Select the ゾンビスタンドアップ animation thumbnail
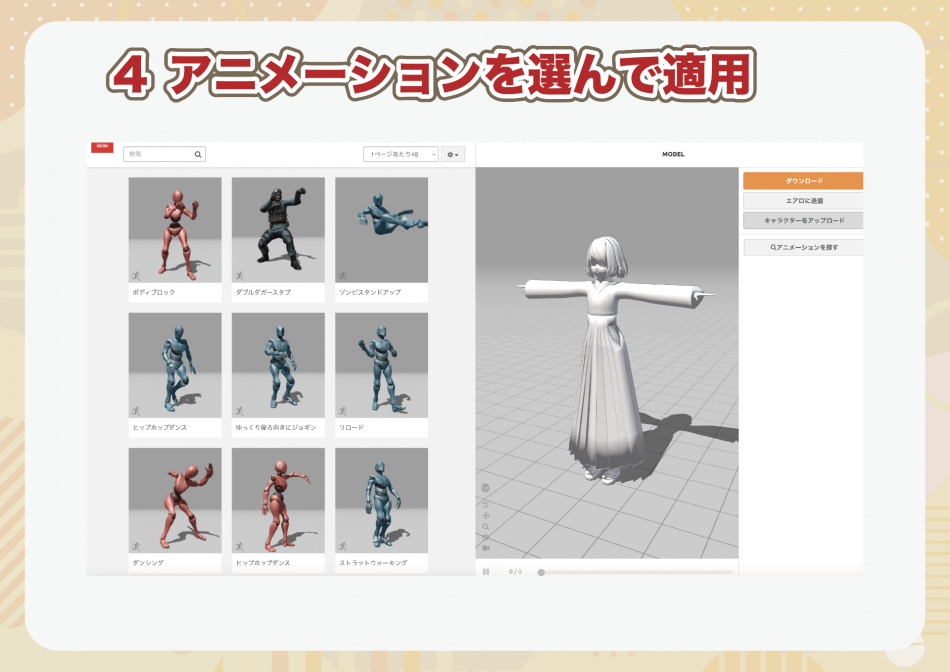 coord(382,230)
